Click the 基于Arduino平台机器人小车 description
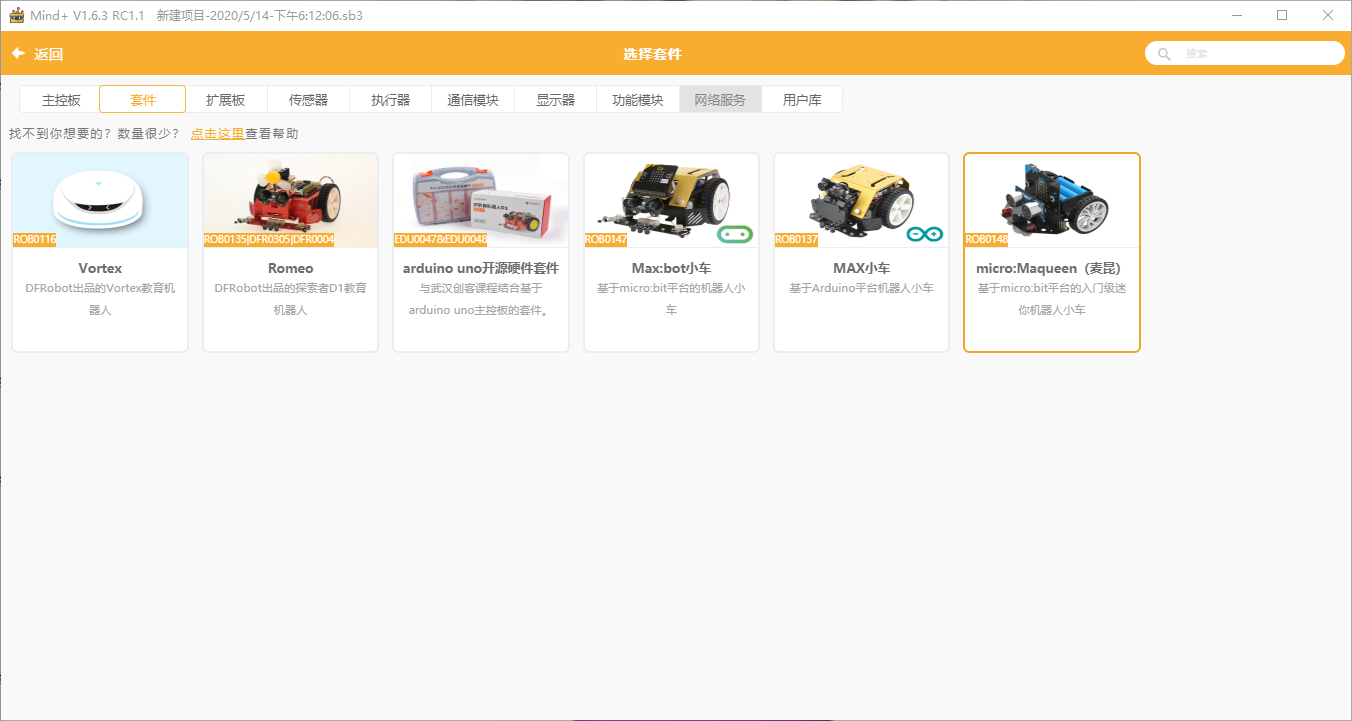The height and width of the screenshot is (721, 1352). coord(862,288)
